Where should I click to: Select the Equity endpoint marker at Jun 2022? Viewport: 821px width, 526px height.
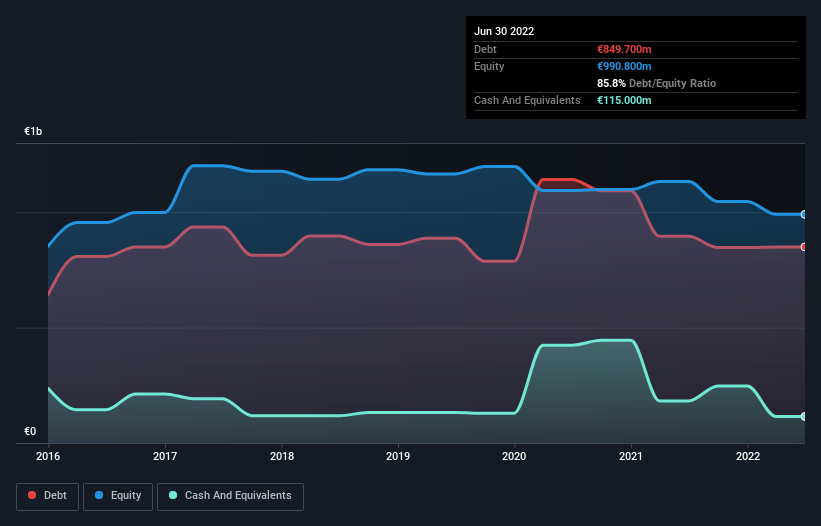point(804,215)
